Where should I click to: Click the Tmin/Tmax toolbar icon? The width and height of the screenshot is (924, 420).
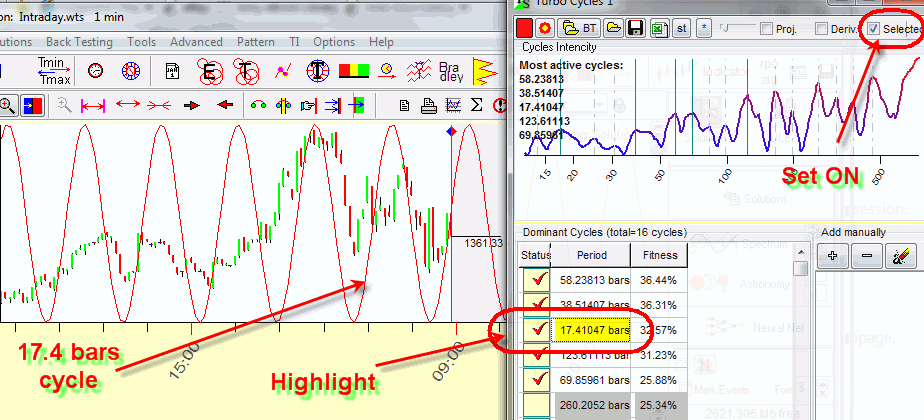click(x=51, y=71)
